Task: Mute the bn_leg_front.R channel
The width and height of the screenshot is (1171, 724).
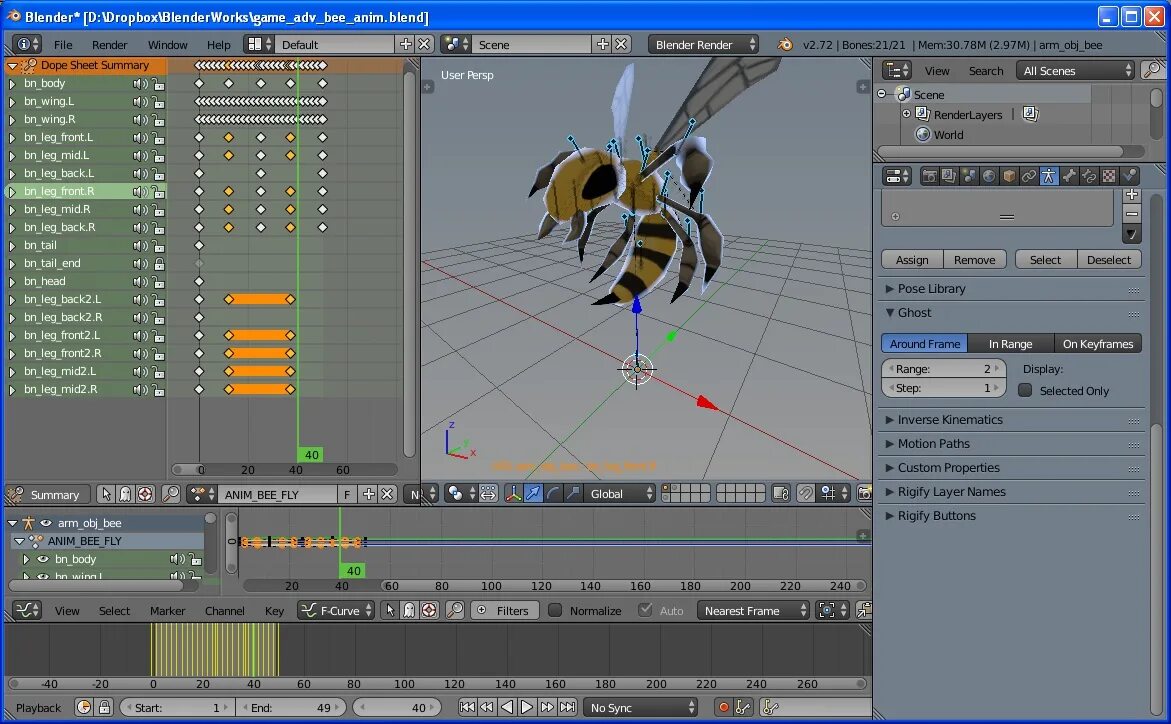Action: click(x=140, y=191)
